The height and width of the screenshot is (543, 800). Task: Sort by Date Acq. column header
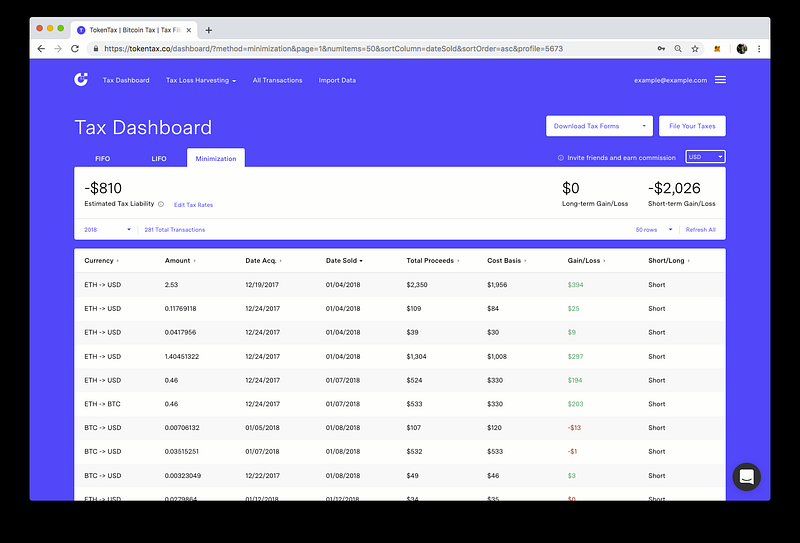pyautogui.click(x=263, y=260)
